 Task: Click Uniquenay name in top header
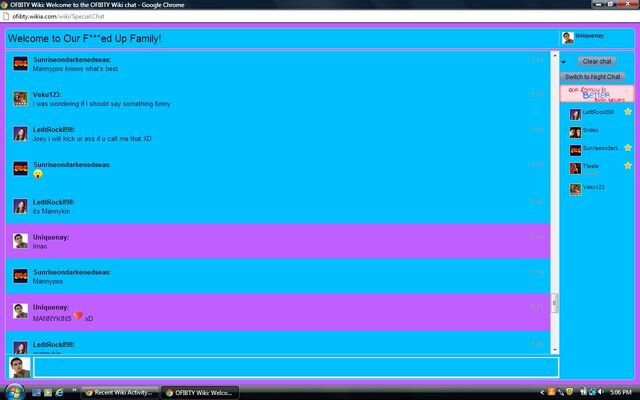tap(589, 36)
